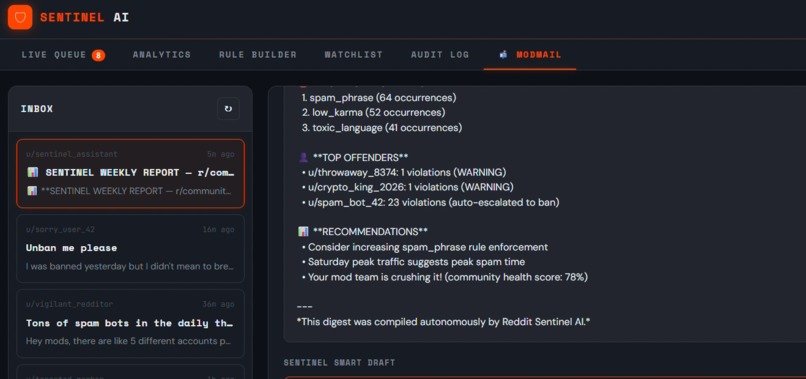Click the Sentinel AI shield logo

(x=20, y=17)
